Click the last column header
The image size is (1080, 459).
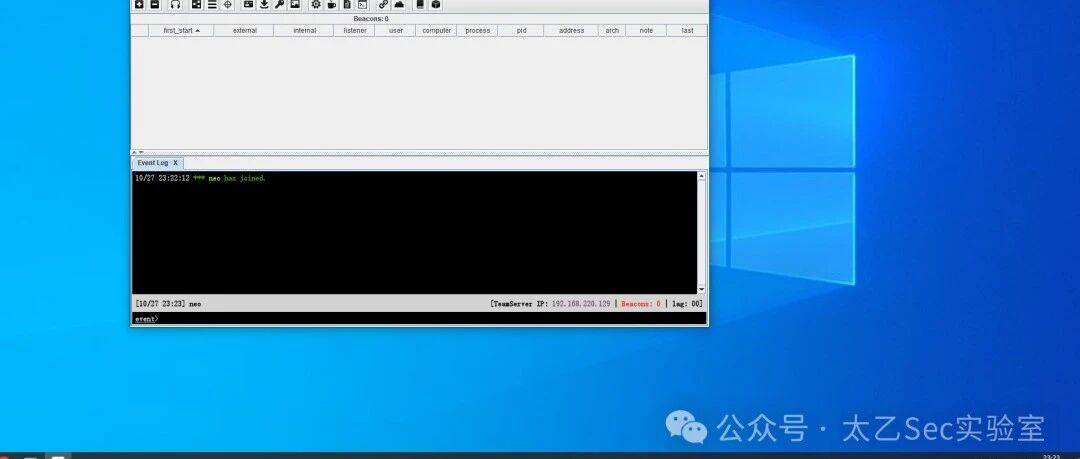[x=687, y=30]
